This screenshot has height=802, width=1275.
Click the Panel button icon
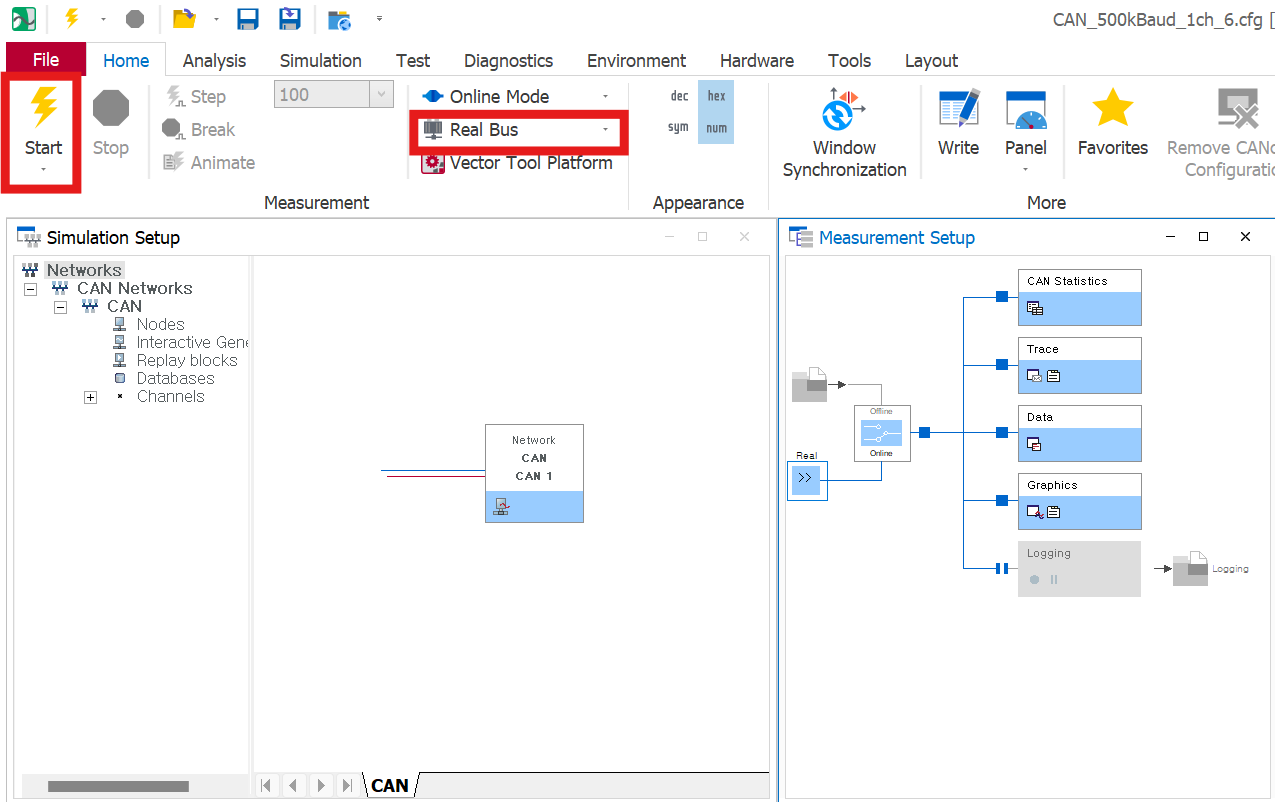click(1025, 110)
